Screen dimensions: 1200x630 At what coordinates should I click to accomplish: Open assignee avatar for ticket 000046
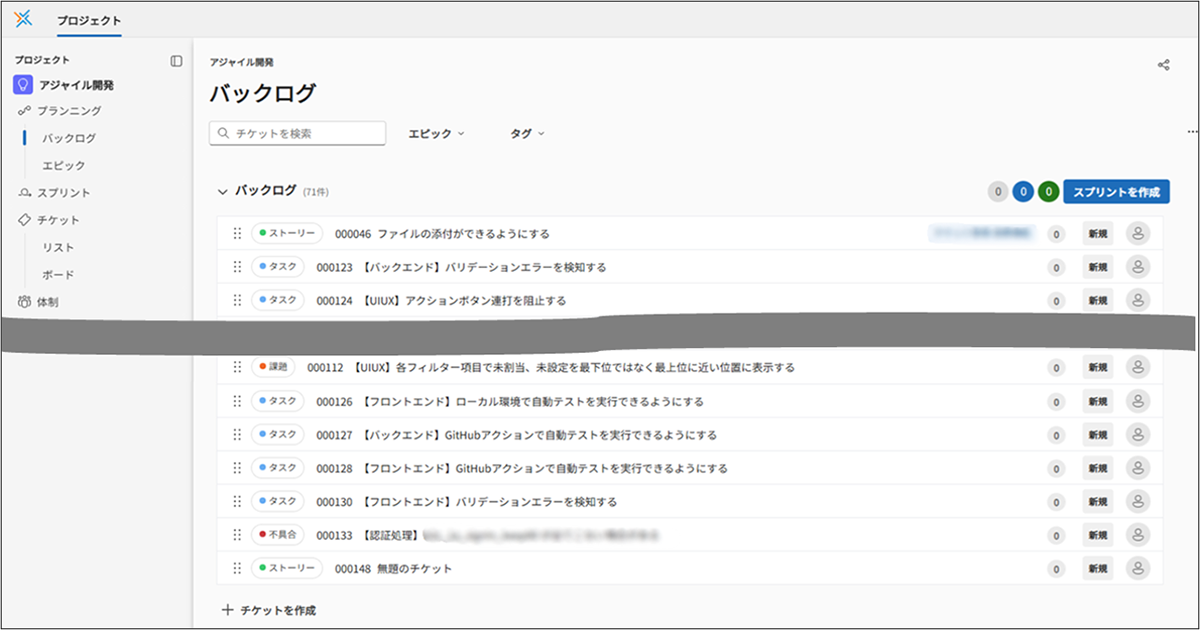pos(1137,234)
